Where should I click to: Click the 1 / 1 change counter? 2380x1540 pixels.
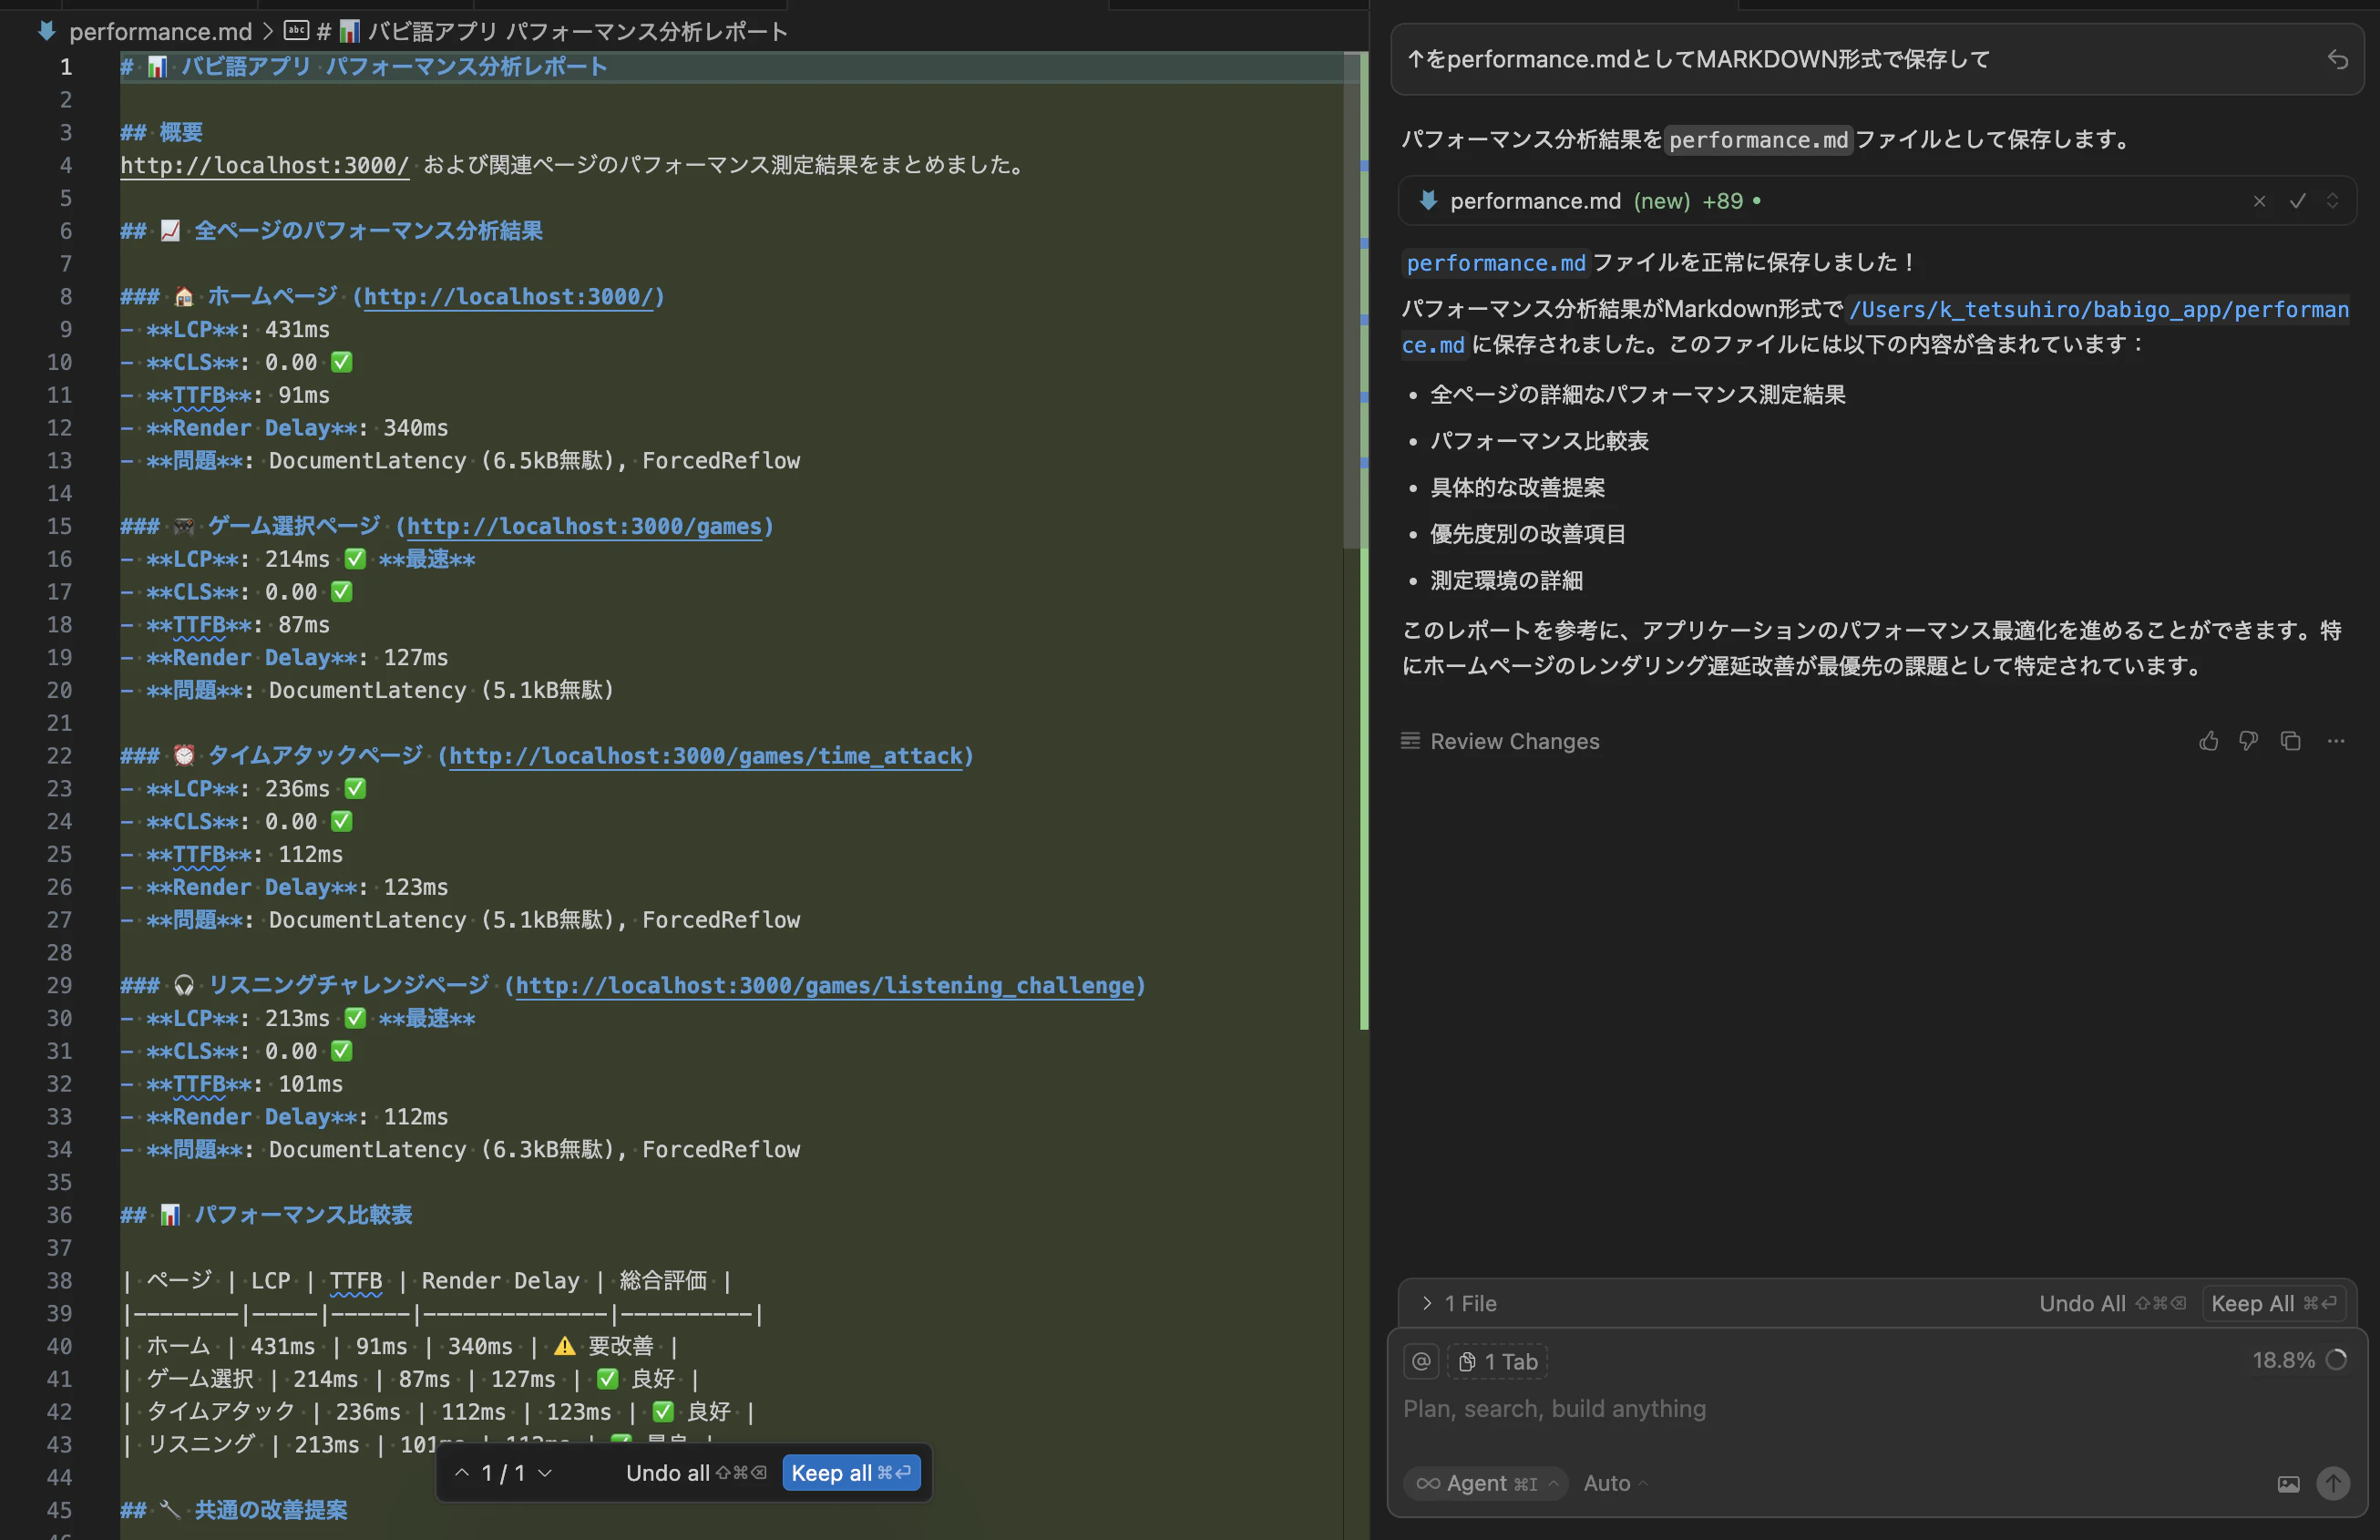(x=503, y=1472)
